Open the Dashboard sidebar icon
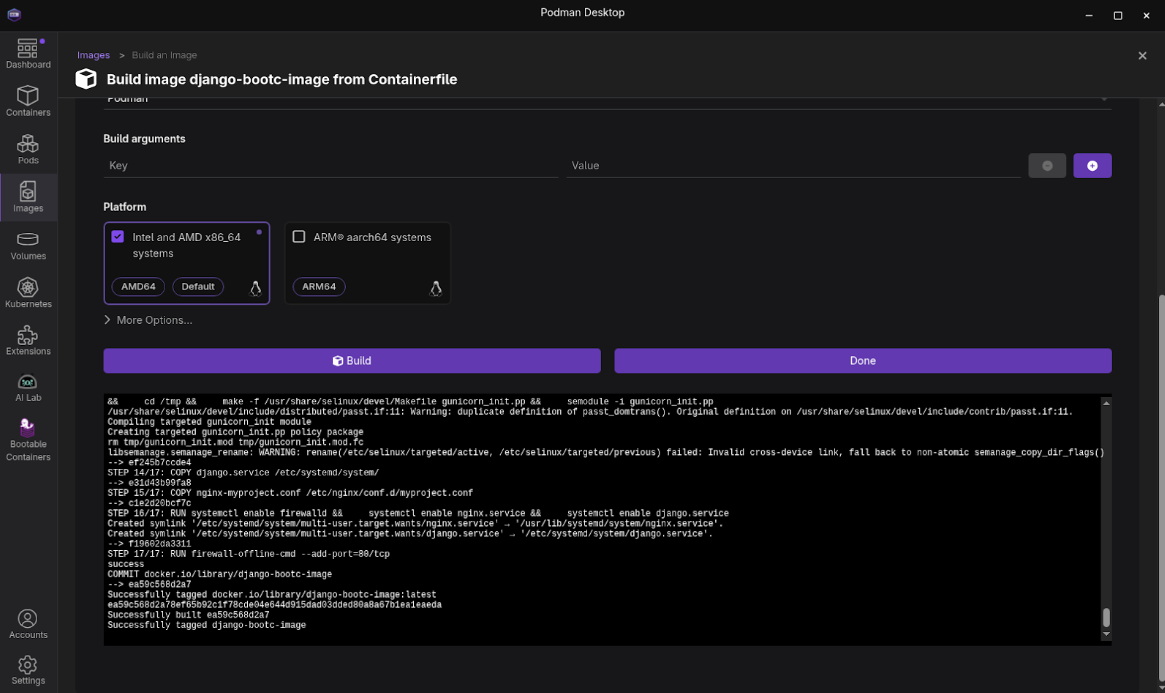This screenshot has width=1165, height=693. click(28, 54)
